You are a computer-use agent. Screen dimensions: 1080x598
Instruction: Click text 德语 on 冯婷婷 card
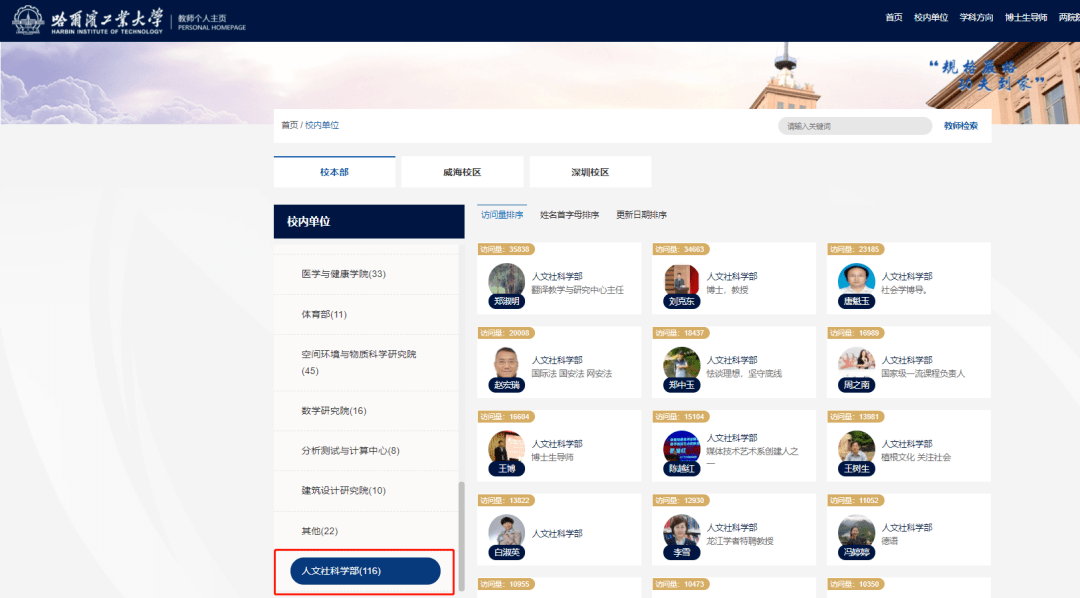(x=890, y=541)
